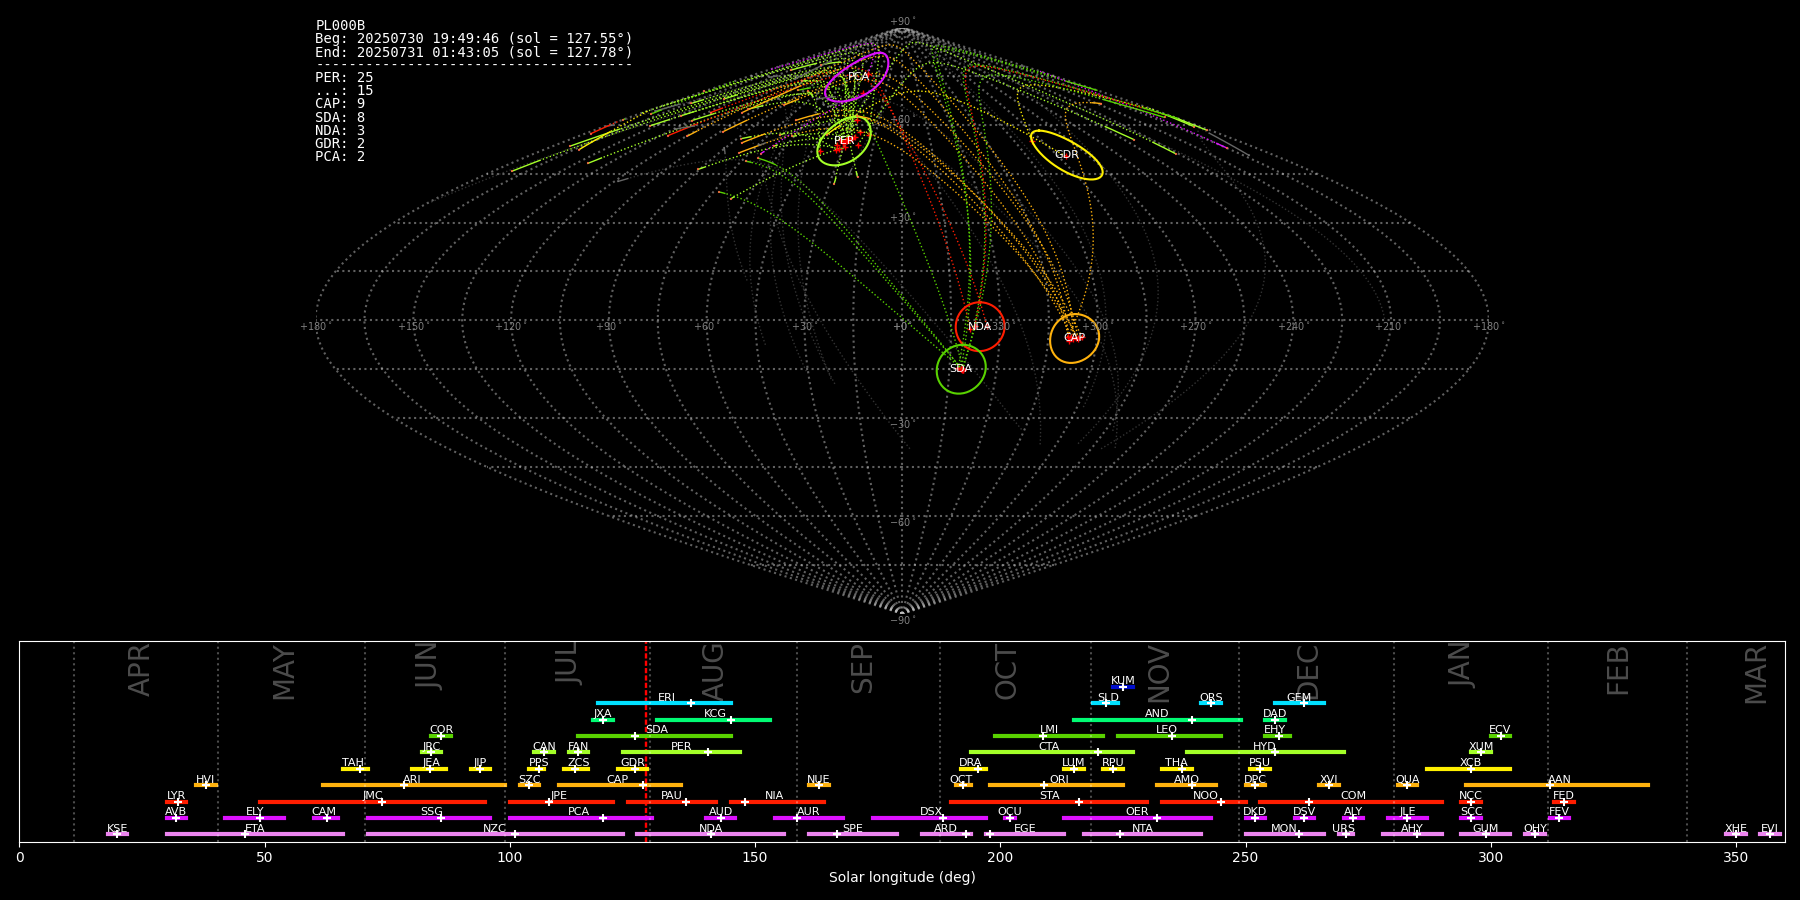Click the red NDA radiant circle on sky map
This screenshot has width=1800, height=900.
[x=980, y=326]
